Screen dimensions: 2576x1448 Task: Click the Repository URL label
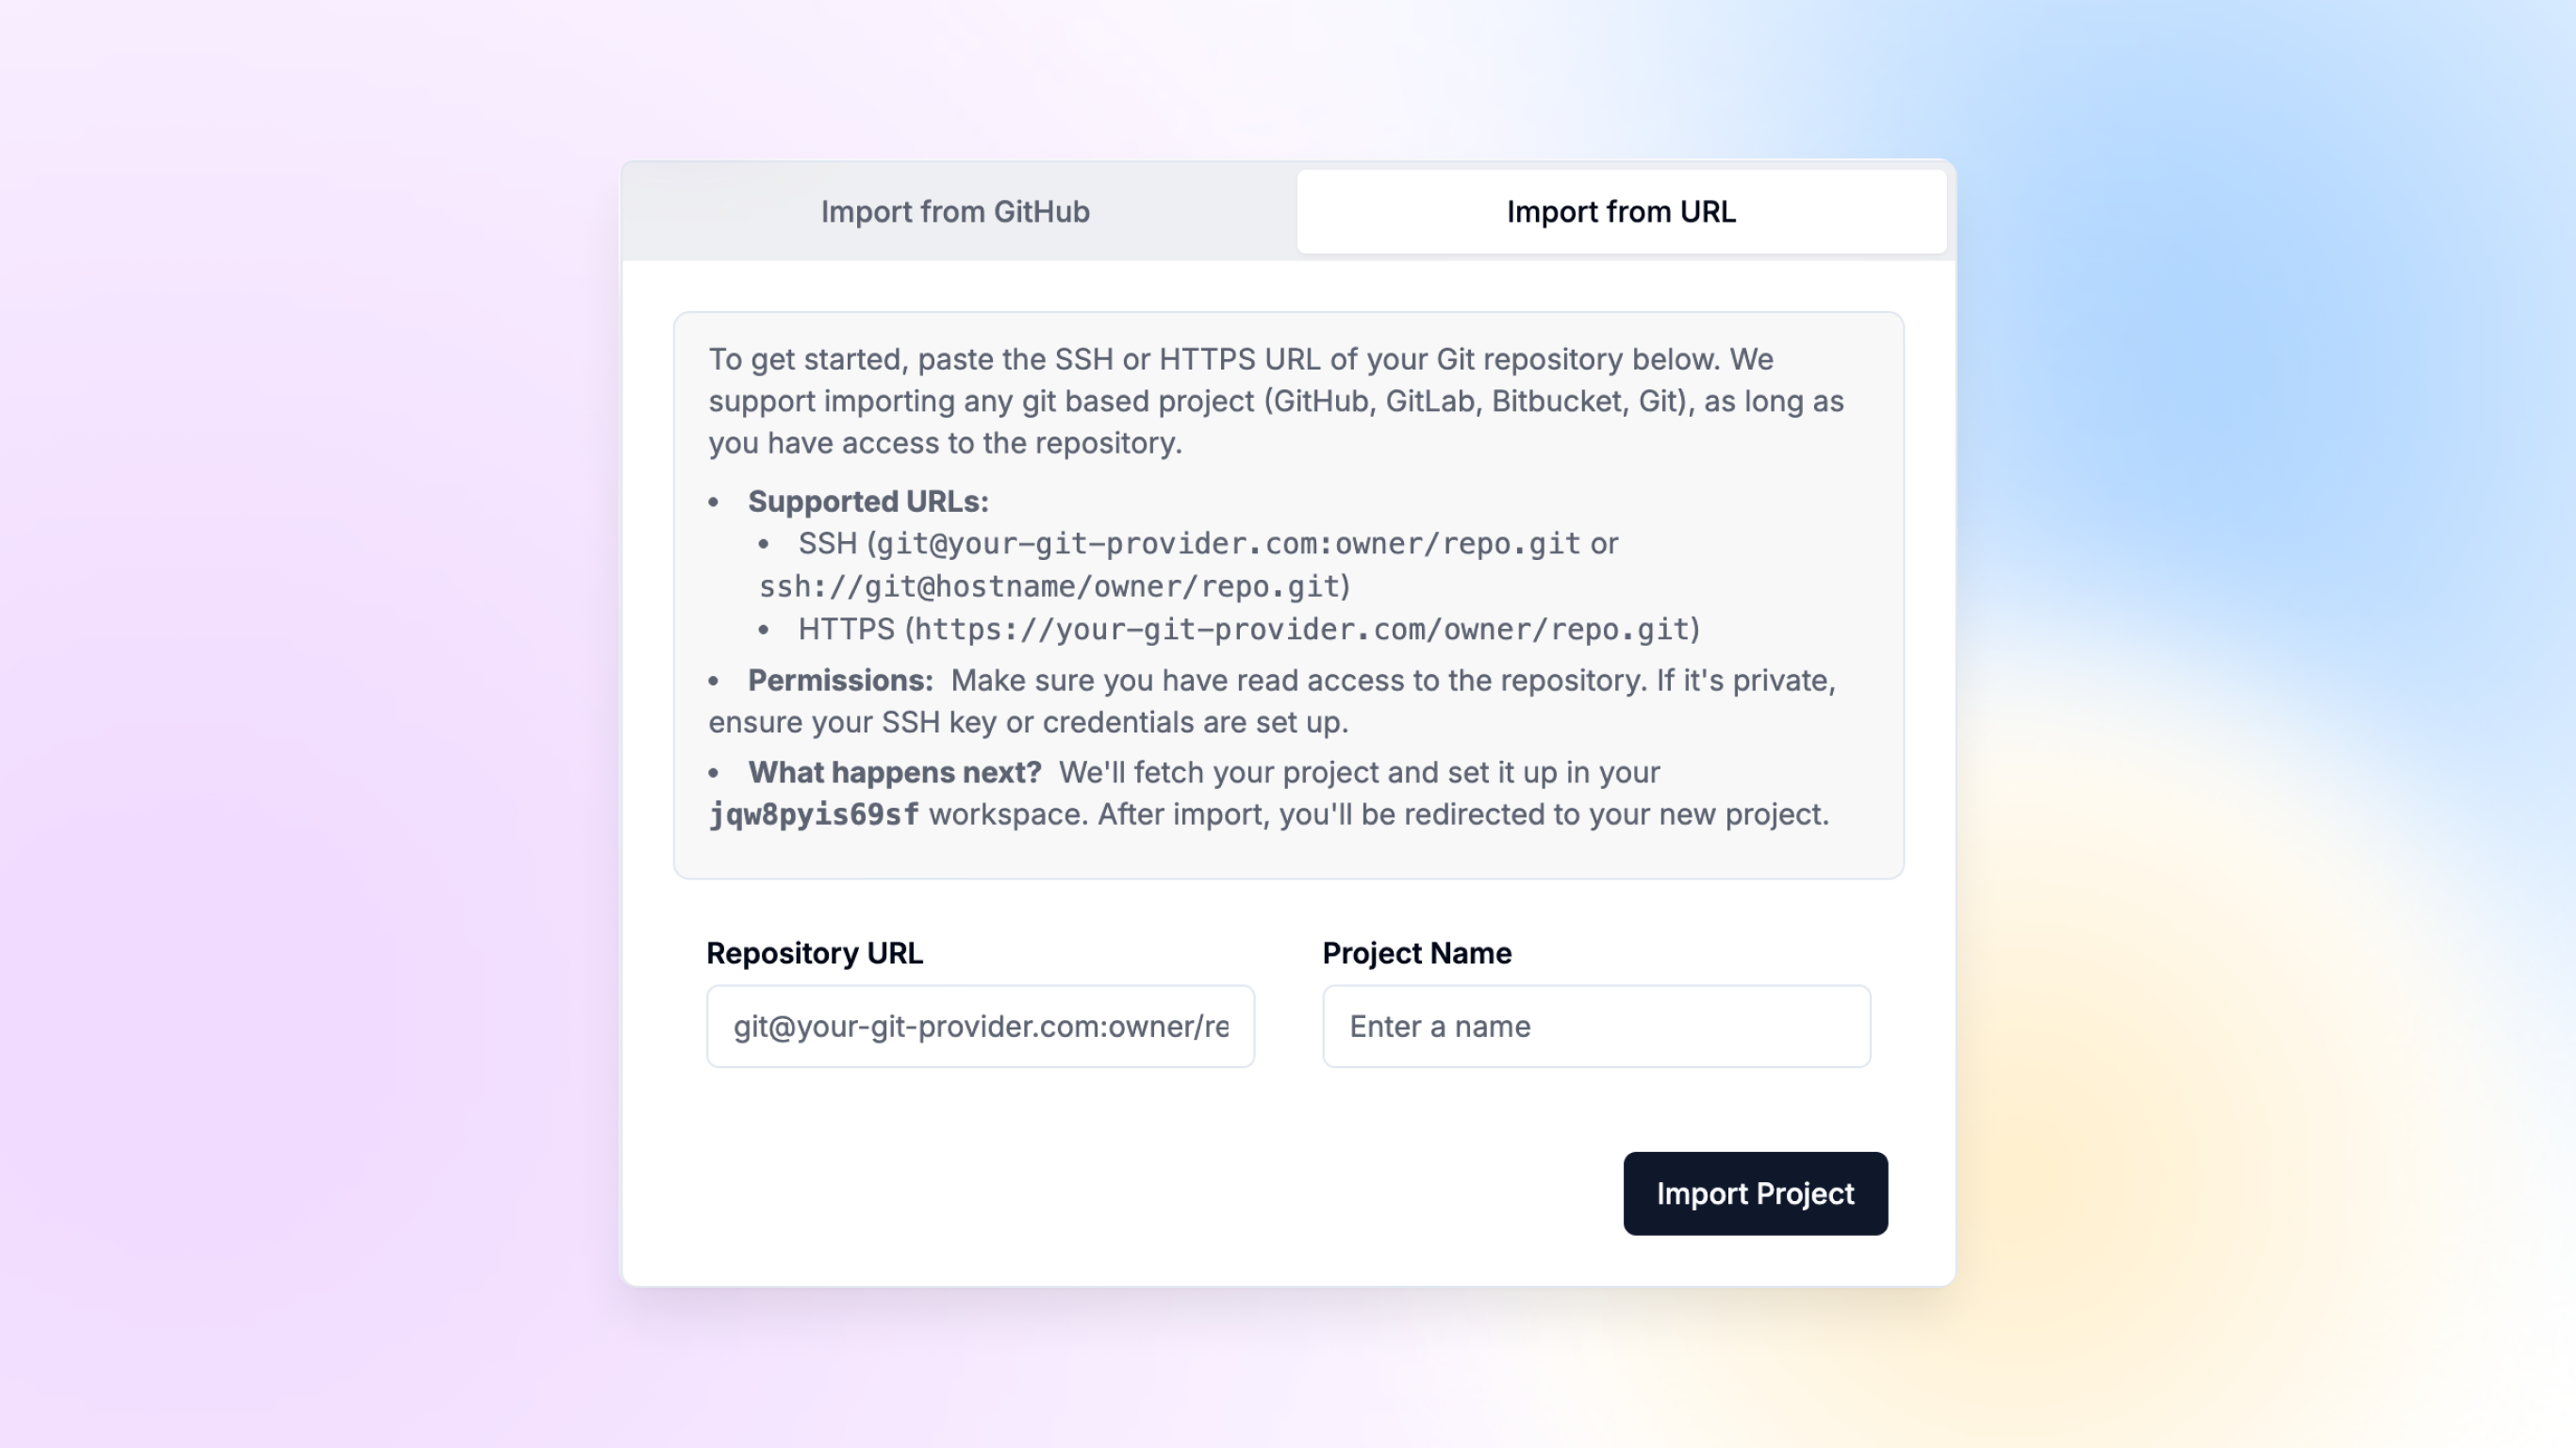click(814, 953)
